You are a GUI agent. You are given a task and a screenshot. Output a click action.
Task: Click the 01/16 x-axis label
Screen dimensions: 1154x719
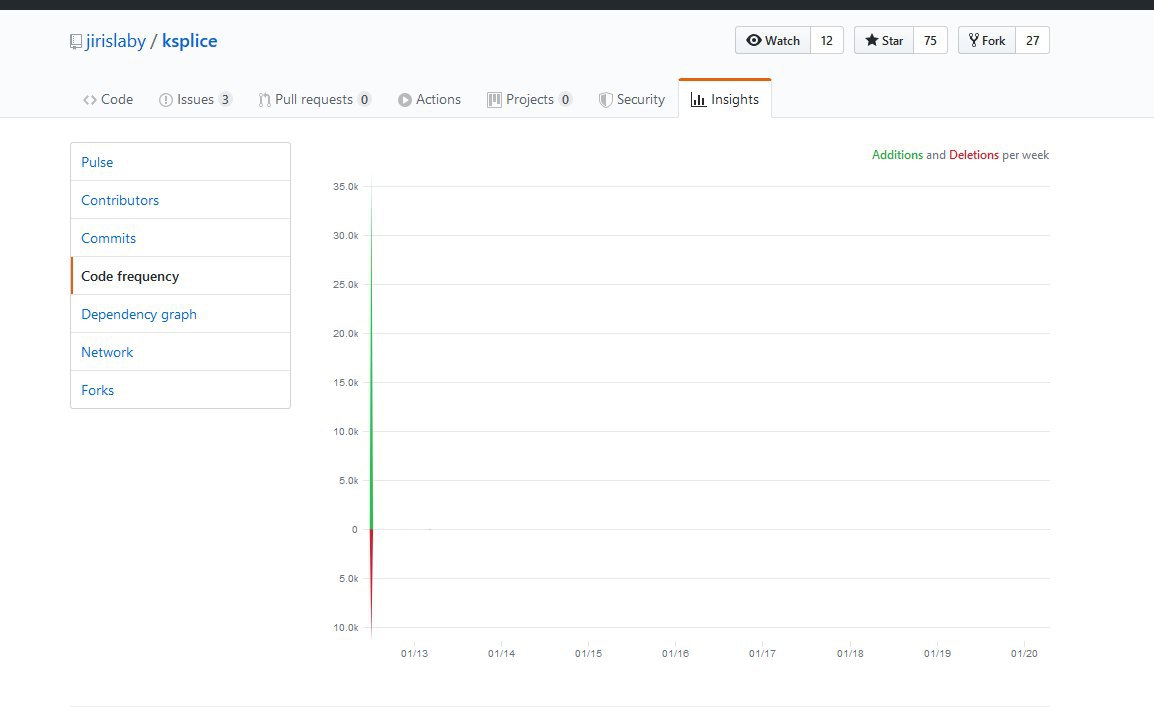[675, 654]
